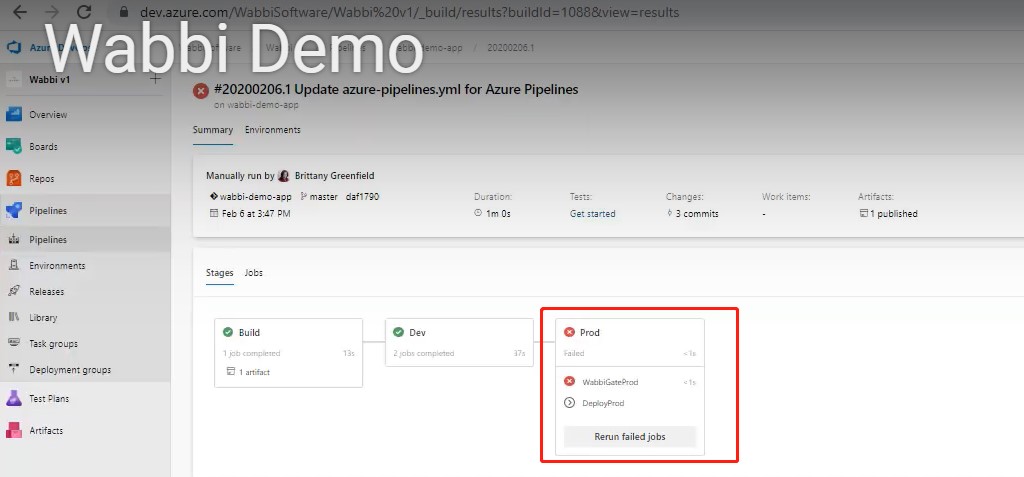Open Task groups in the sidebar
The width and height of the screenshot is (1024, 477).
point(53,344)
